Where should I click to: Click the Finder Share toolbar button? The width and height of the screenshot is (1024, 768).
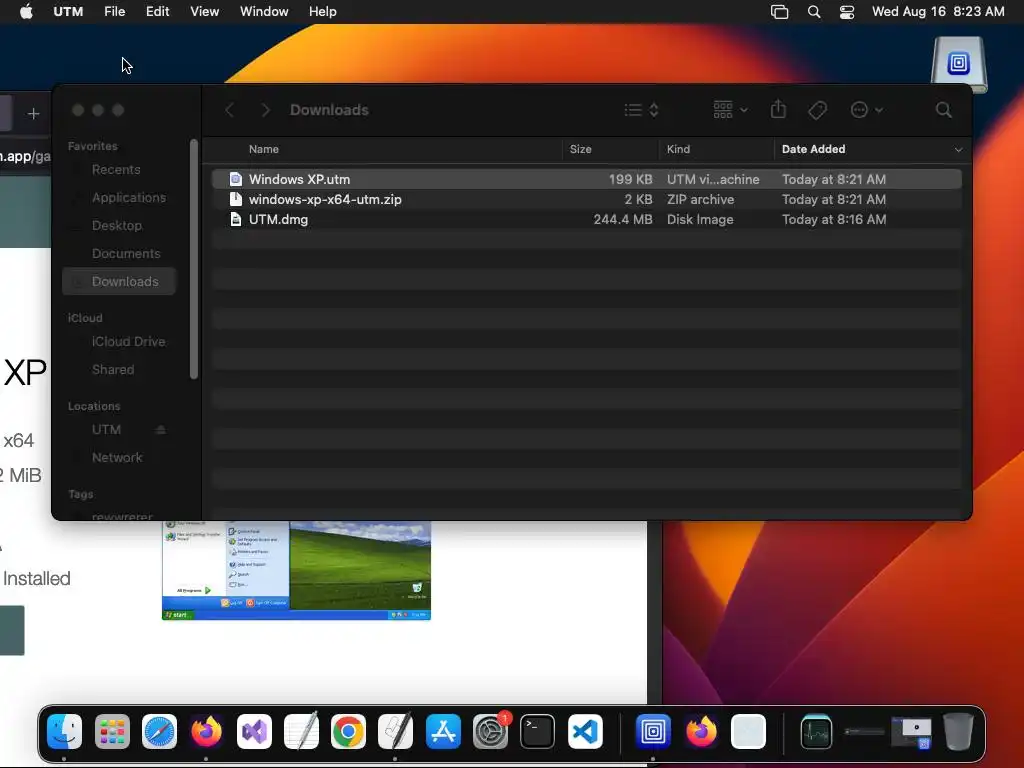point(778,109)
